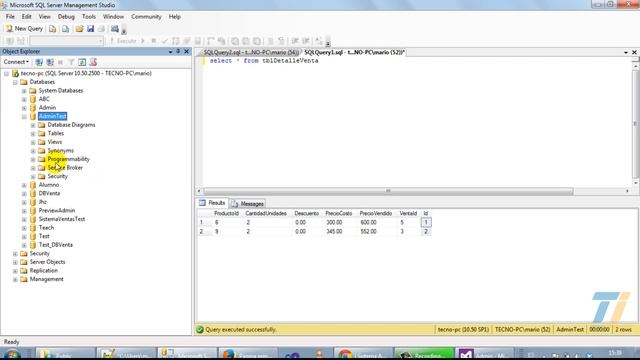Click the New Query button
The height and width of the screenshot is (360, 640).
pos(24,29)
